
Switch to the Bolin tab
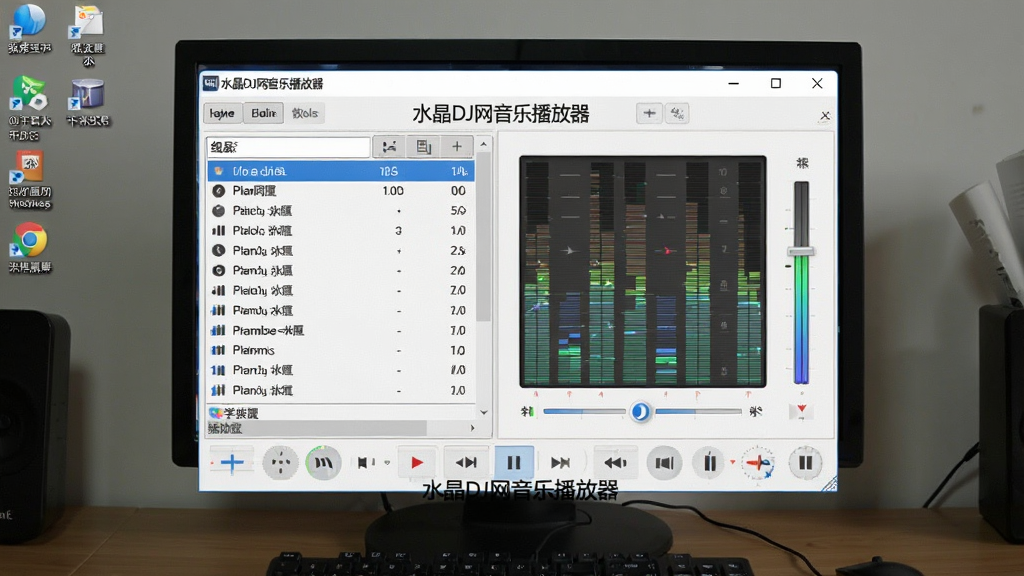point(264,113)
